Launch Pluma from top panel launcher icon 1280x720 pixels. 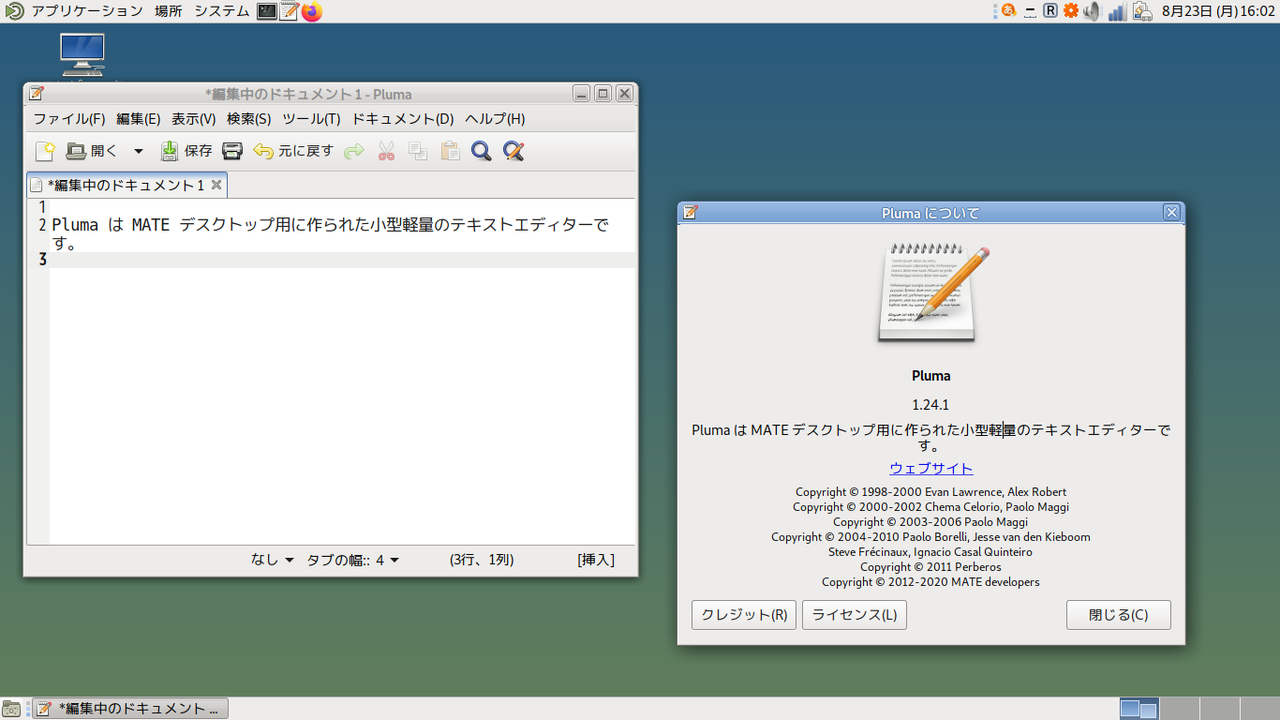click(289, 11)
